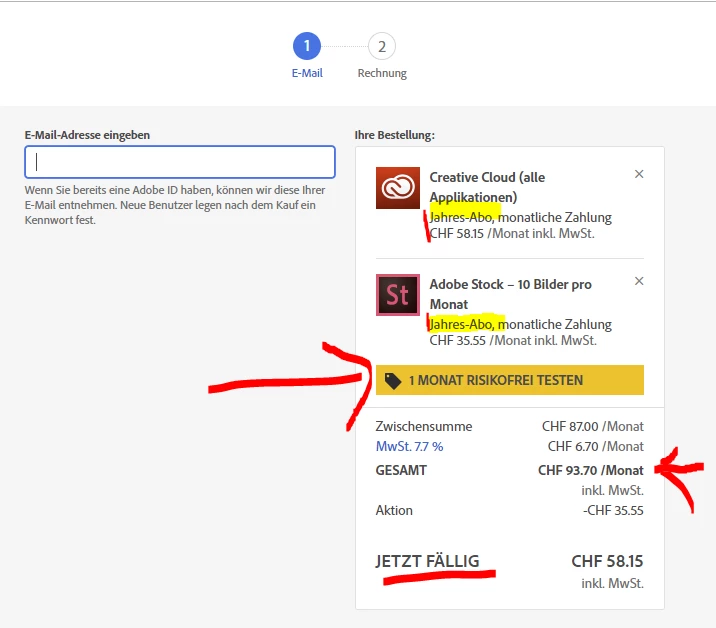The height and width of the screenshot is (628, 716).
Task: Click the price tag icon in promo banner
Action: tap(393, 380)
